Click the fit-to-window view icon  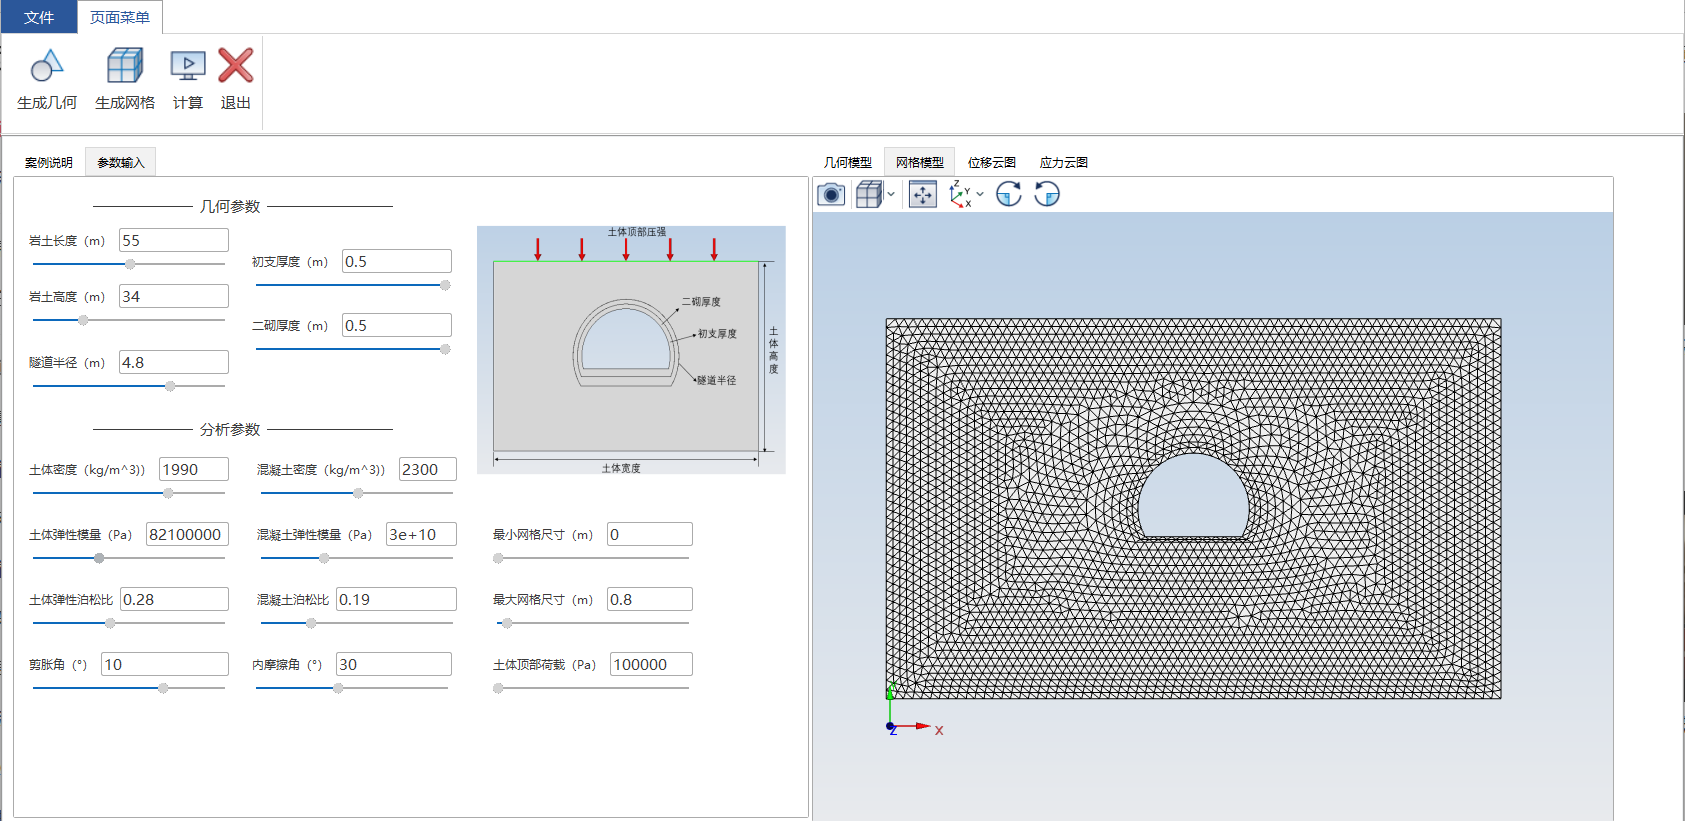(923, 194)
